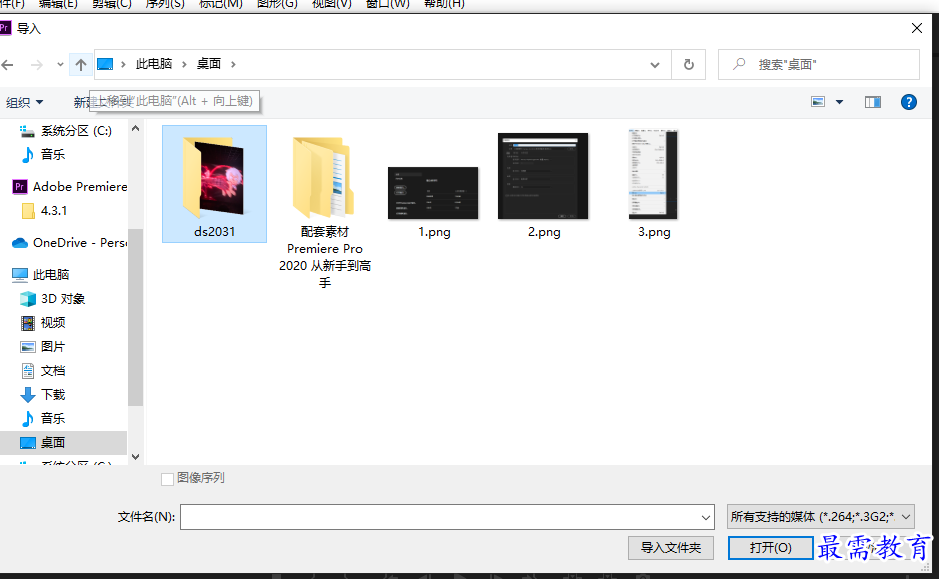Select 桌面 in navigation pane
This screenshot has height=579, width=939.
[x=63, y=442]
